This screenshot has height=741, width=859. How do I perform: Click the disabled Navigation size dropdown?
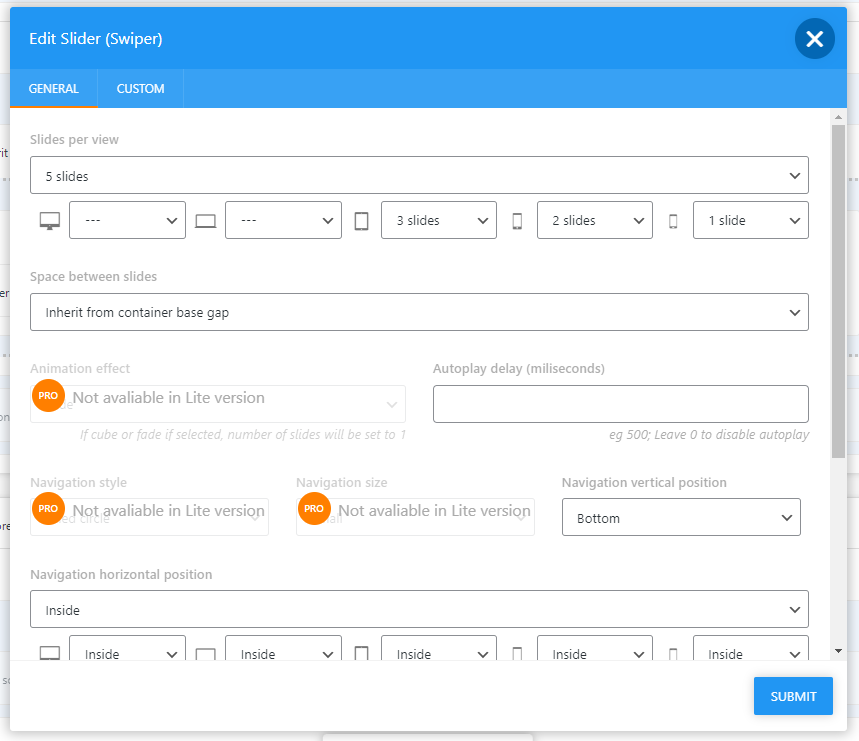pyautogui.click(x=415, y=517)
